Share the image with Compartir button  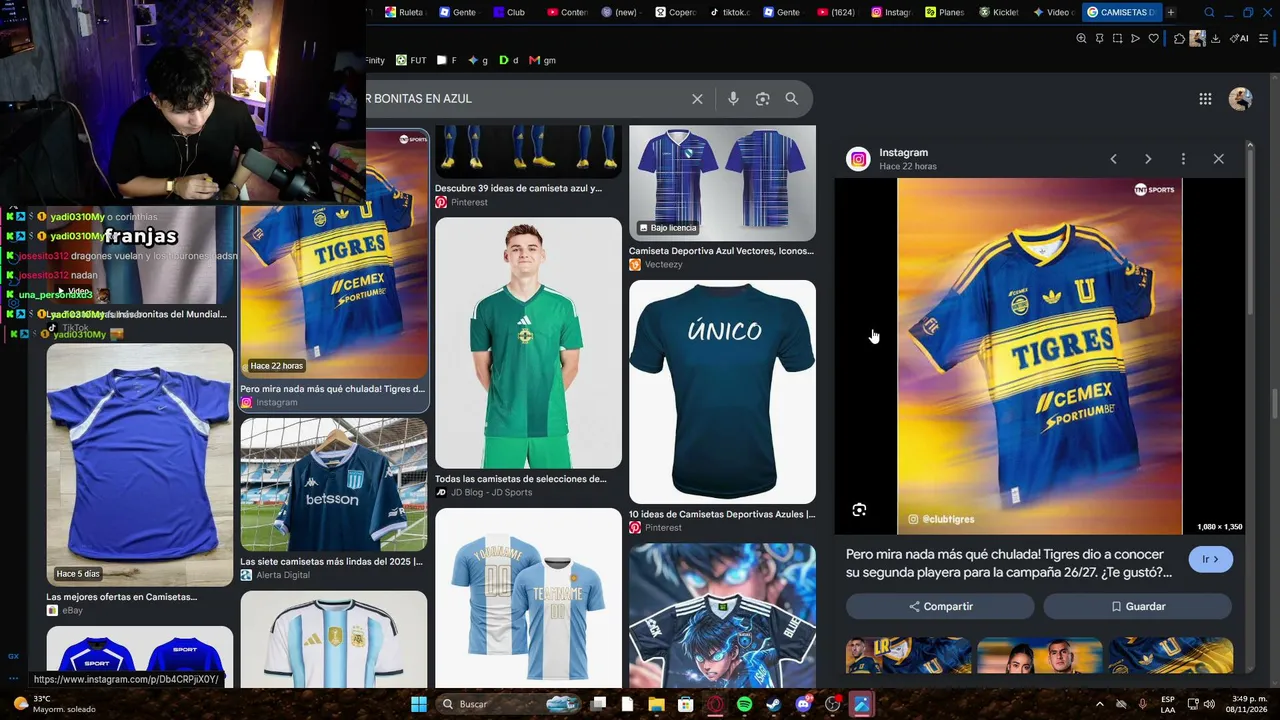pos(940,606)
